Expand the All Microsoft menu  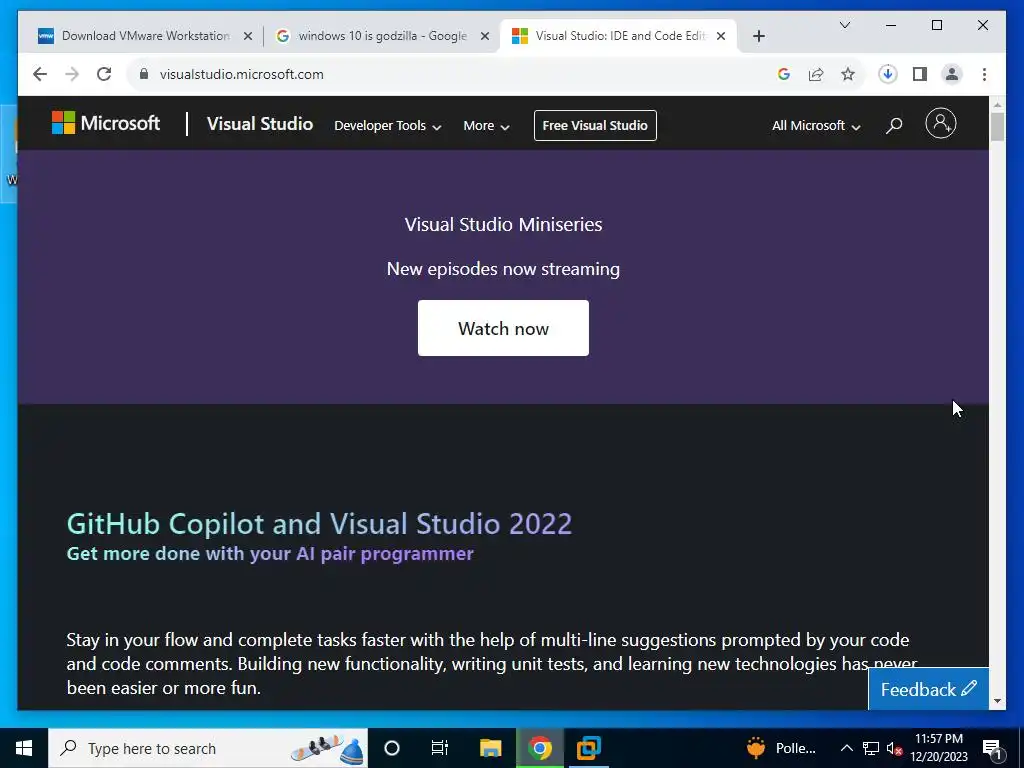[x=816, y=125]
